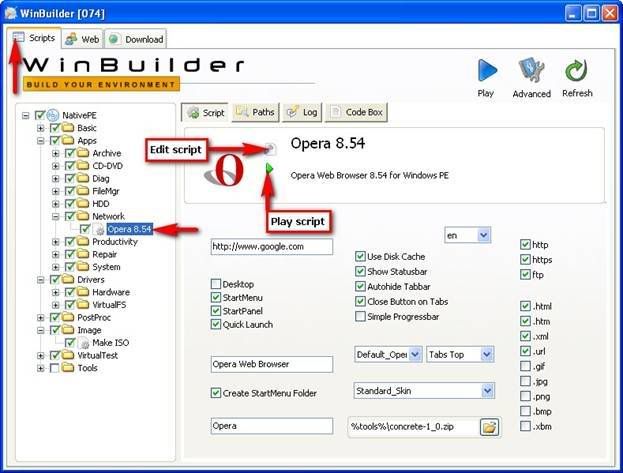
Task: Minimize the WinBuilder window
Action: [x=572, y=13]
